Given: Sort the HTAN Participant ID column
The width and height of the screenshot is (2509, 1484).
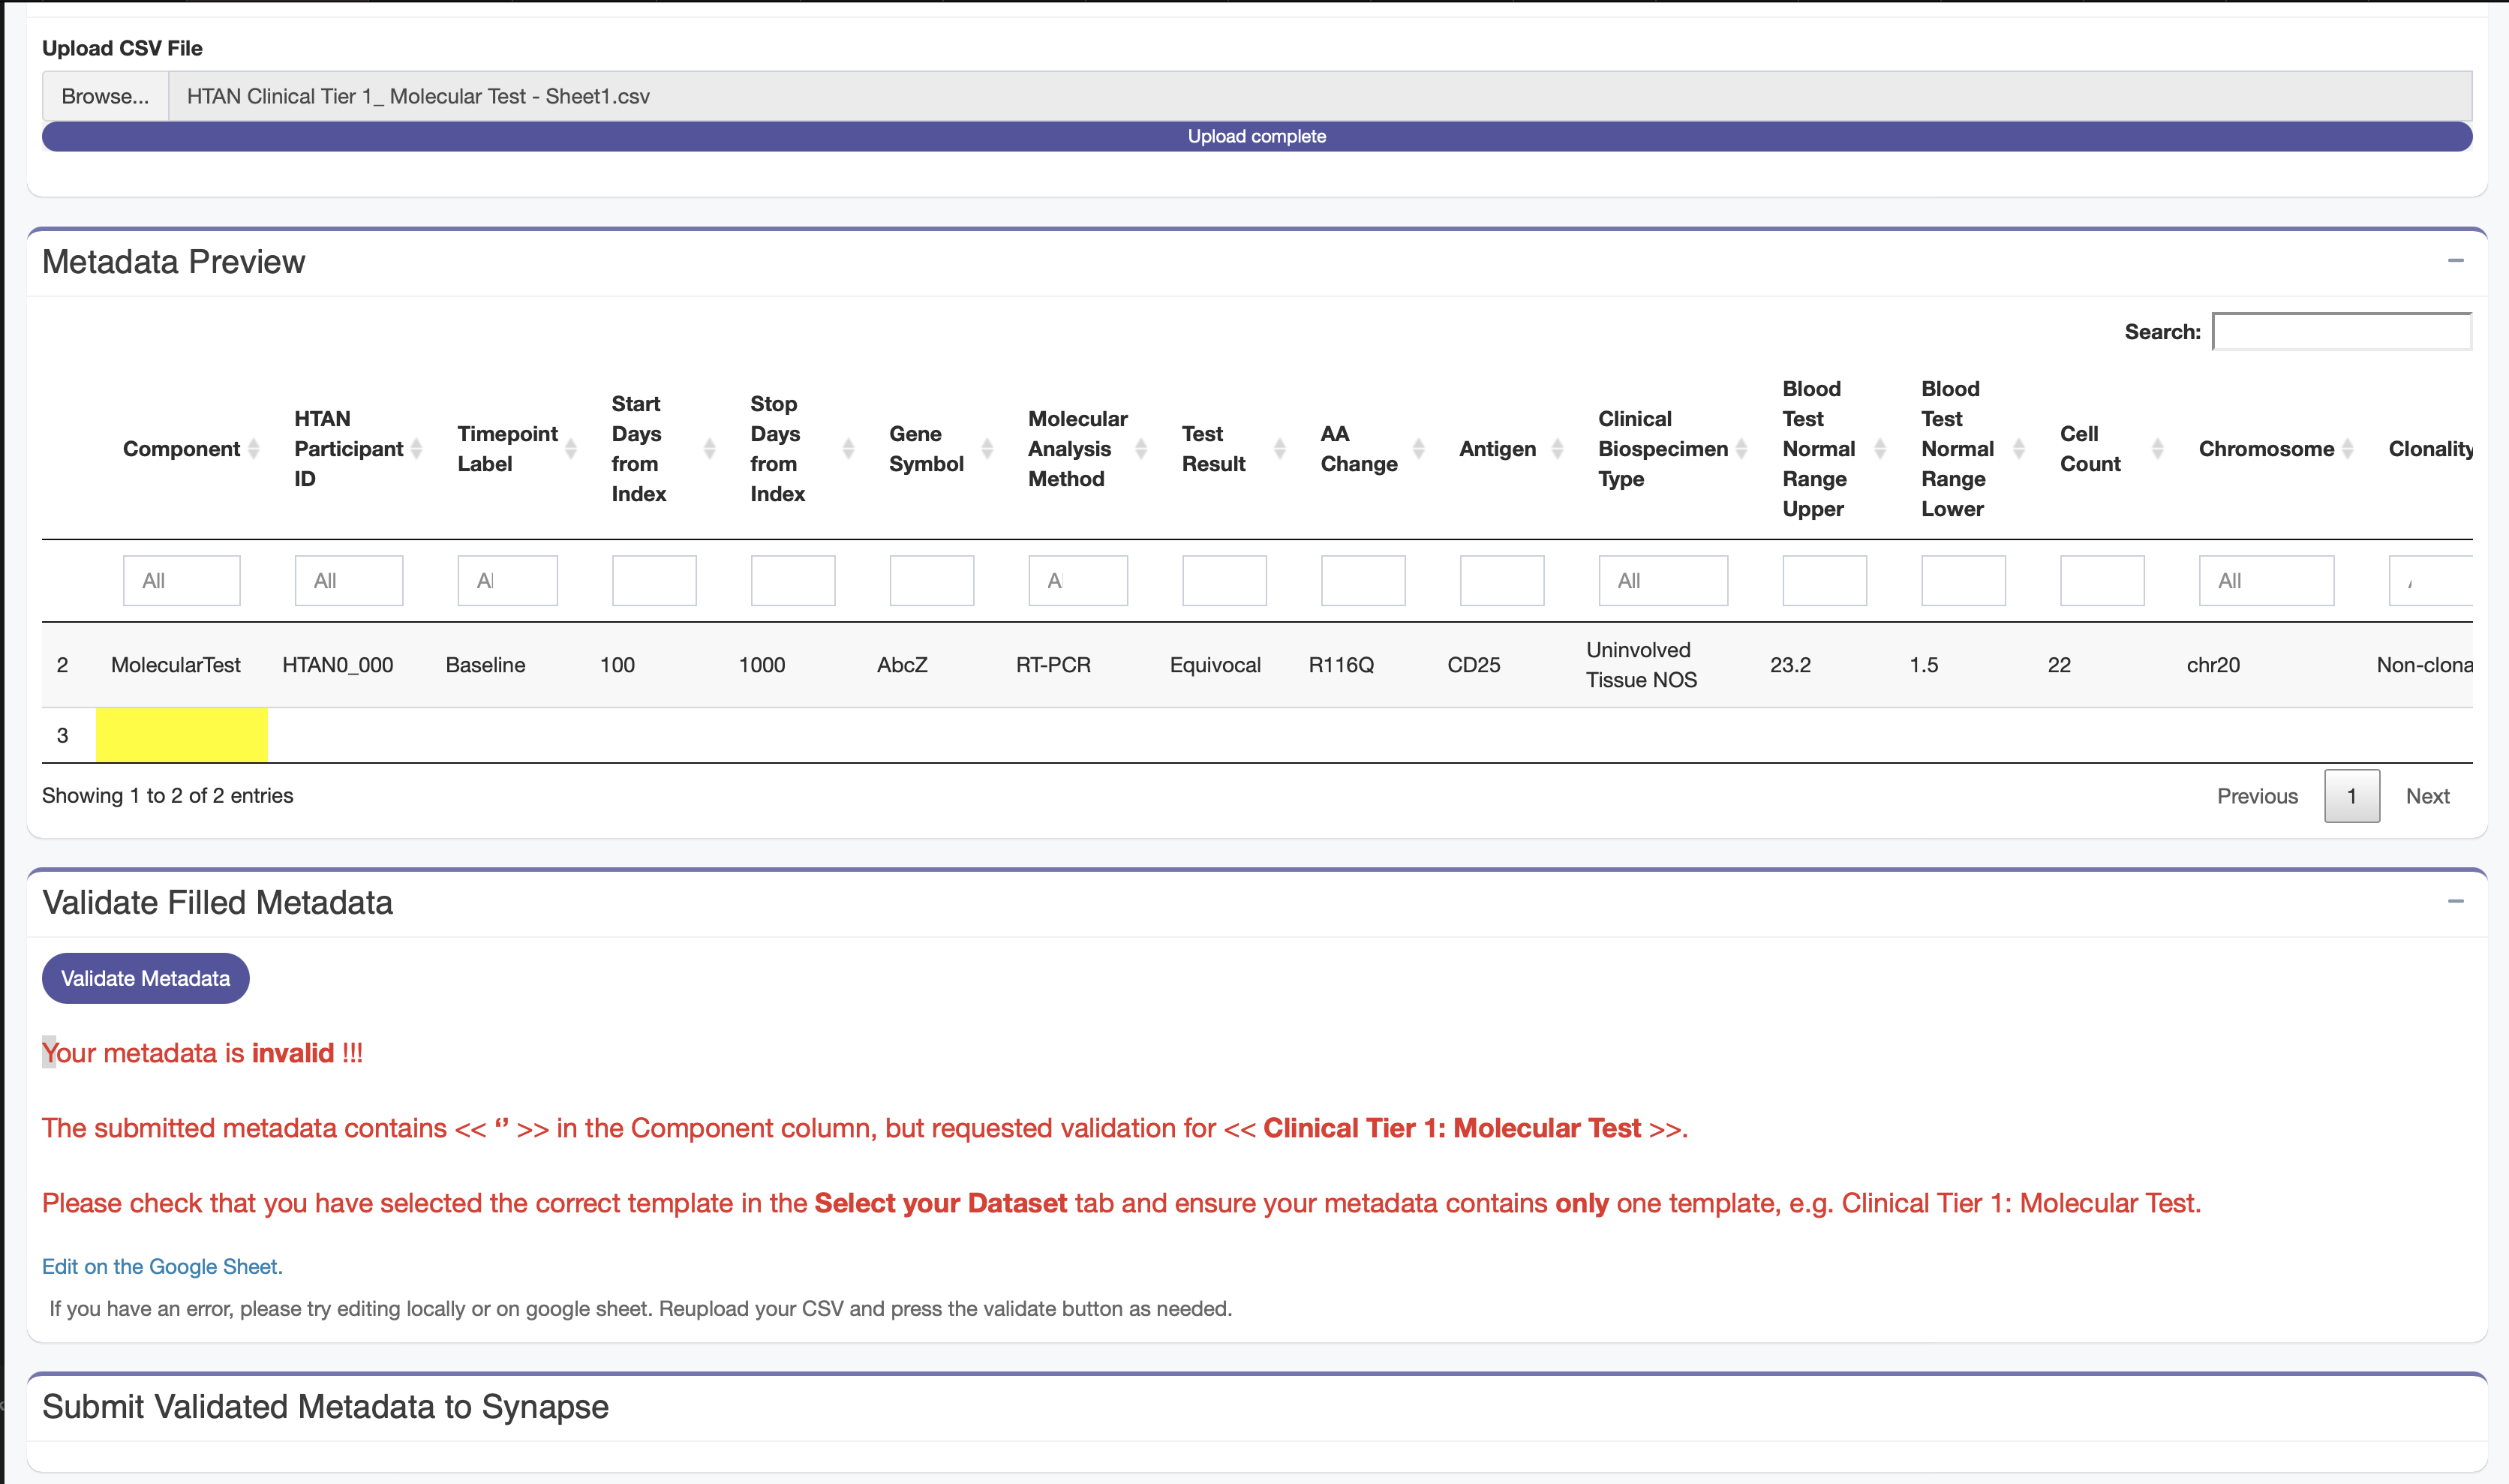Looking at the screenshot, I should [x=419, y=449].
